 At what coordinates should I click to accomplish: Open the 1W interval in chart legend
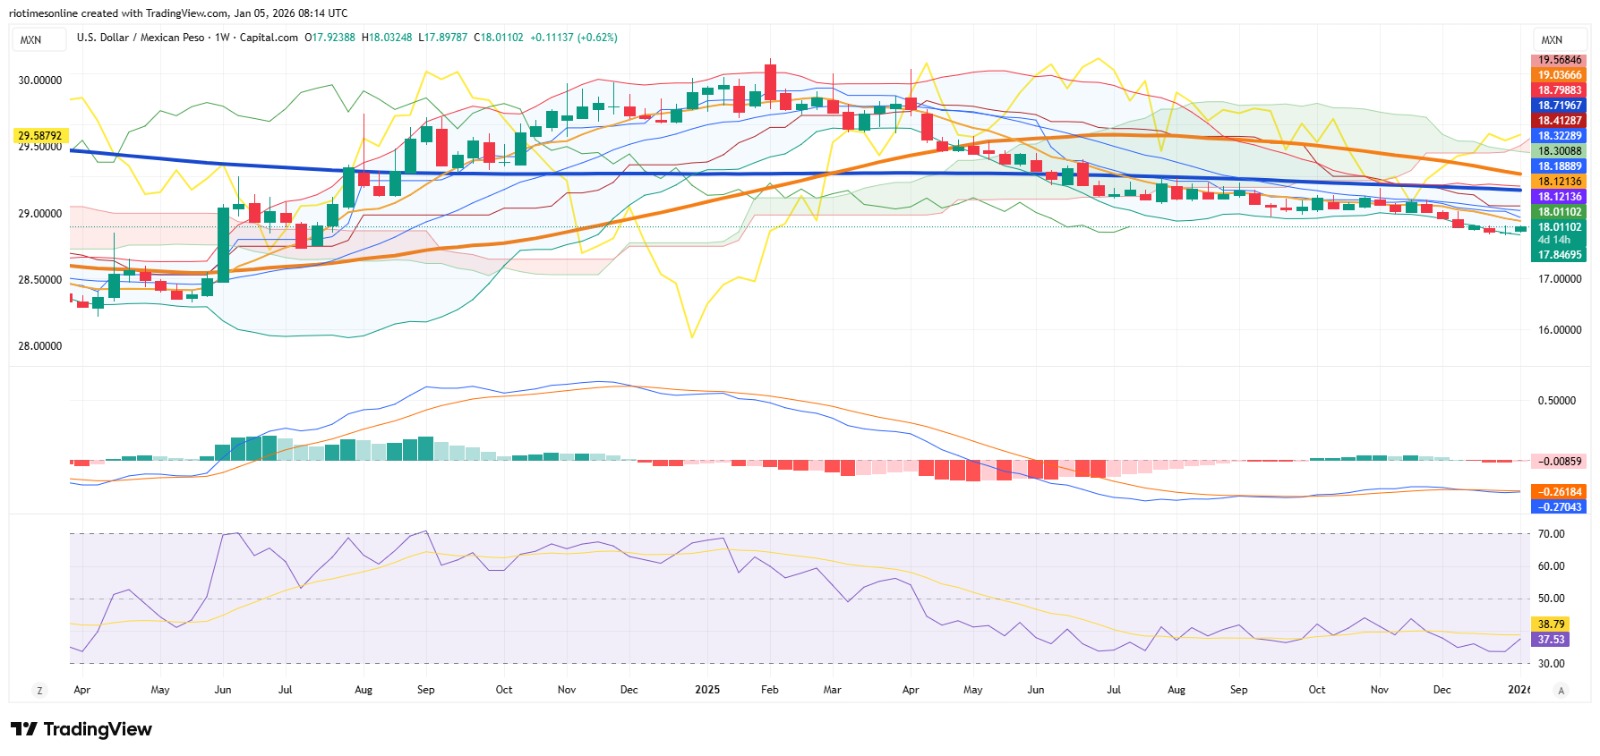click(x=222, y=37)
